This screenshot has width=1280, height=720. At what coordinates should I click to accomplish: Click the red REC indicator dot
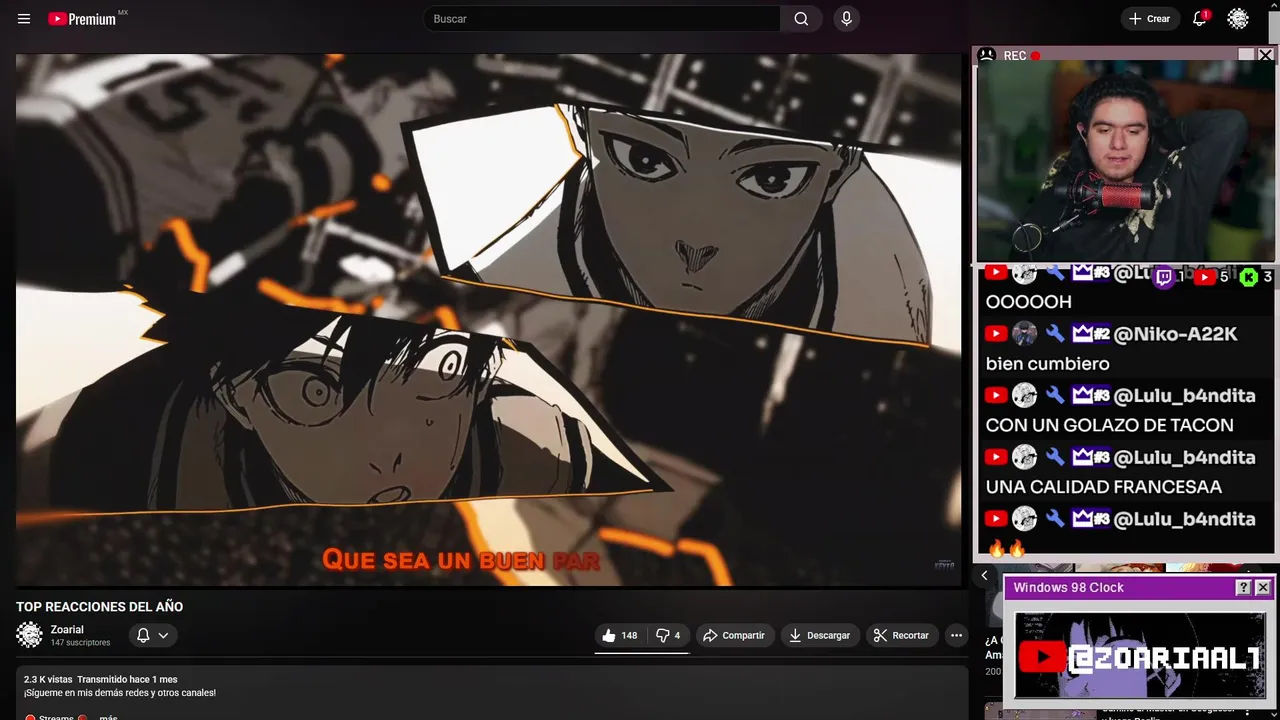[x=1036, y=56]
